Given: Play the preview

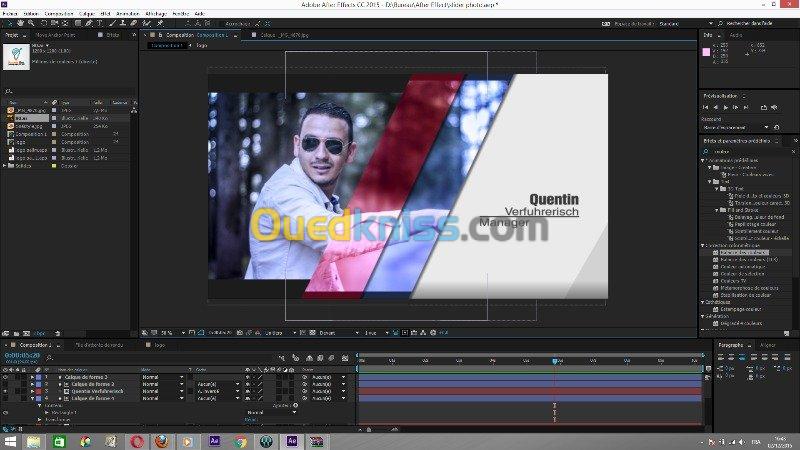Looking at the screenshot, I should click(726, 107).
